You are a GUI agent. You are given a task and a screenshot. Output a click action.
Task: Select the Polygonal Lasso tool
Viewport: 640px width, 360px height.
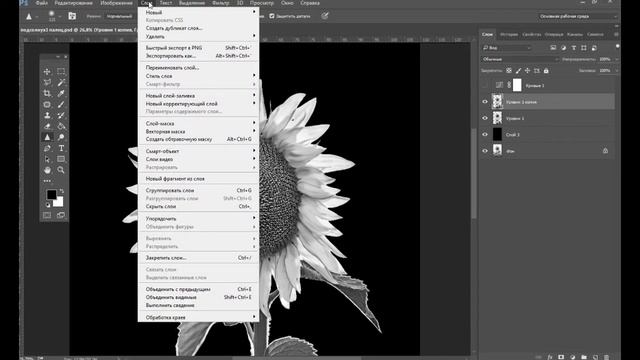pos(47,82)
